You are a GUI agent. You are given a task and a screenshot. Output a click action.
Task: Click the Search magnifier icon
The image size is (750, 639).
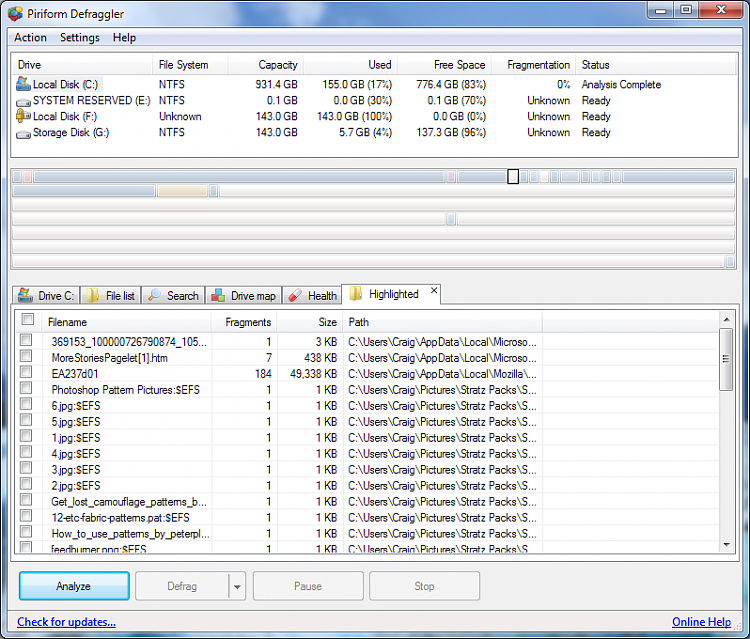click(x=154, y=295)
